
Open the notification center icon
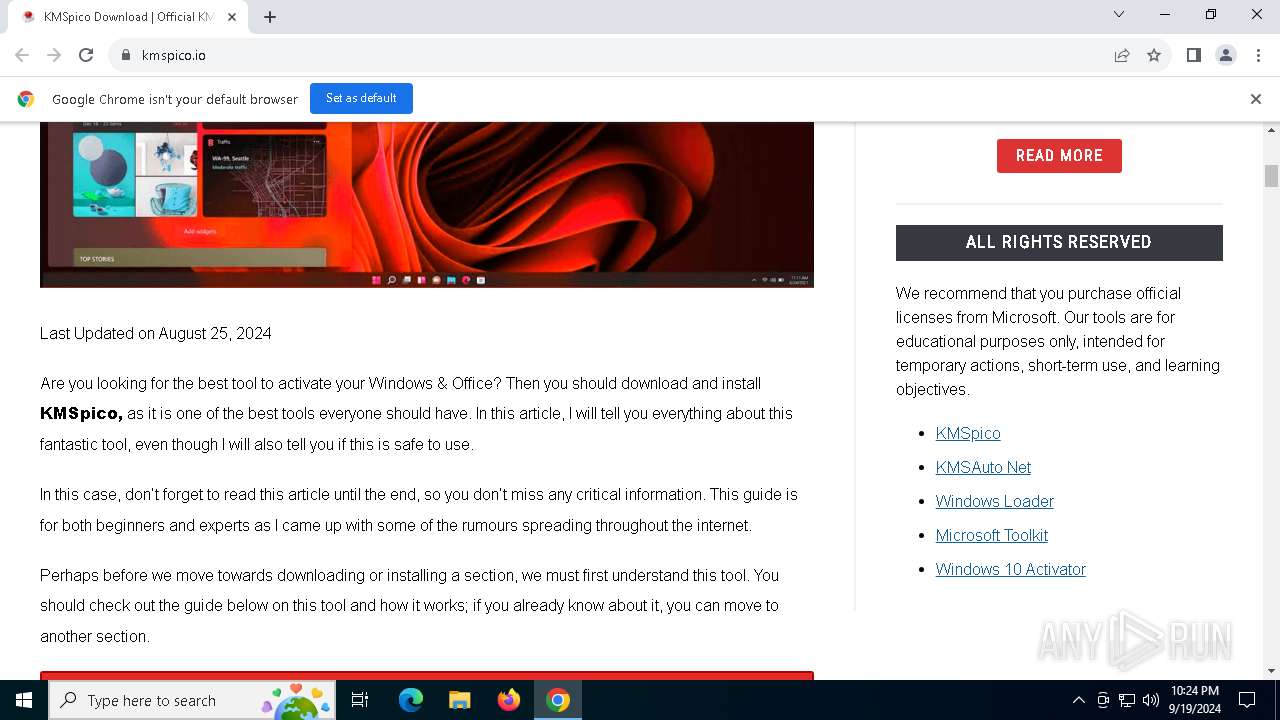coord(1247,700)
